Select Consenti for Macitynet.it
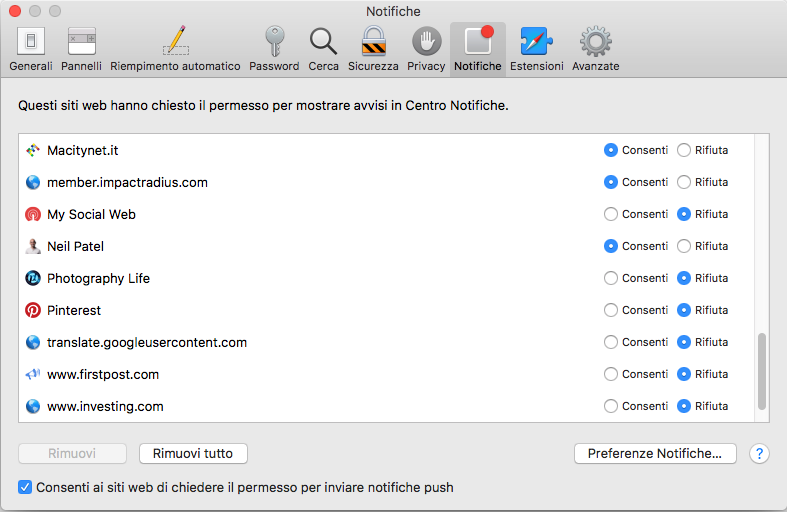Image resolution: width=787 pixels, height=512 pixels. point(611,150)
